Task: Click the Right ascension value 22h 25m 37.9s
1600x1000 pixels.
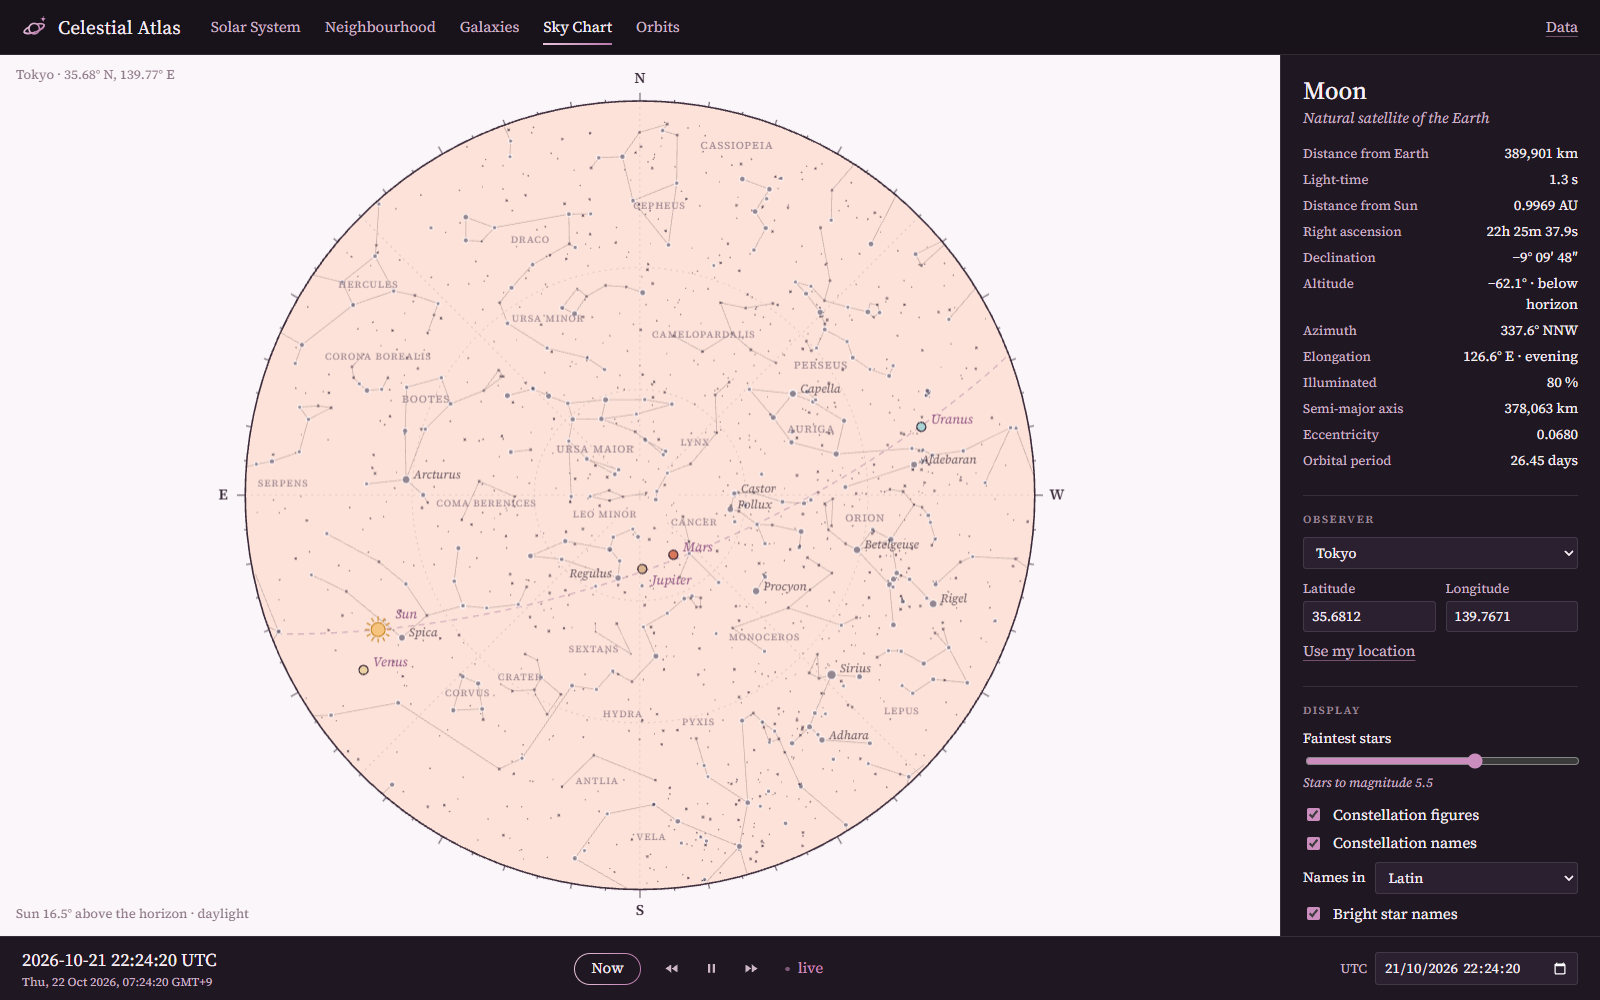Action: click(1531, 231)
